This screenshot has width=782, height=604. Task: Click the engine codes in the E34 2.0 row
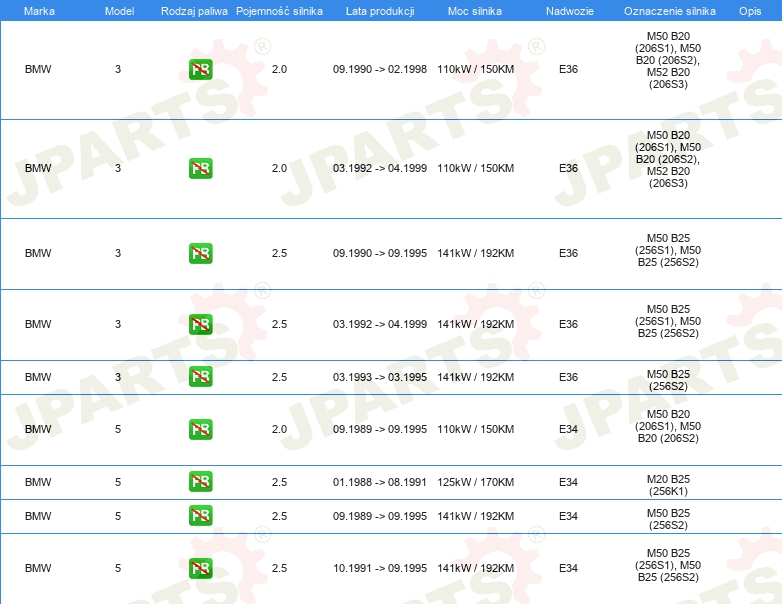pyautogui.click(x=668, y=426)
